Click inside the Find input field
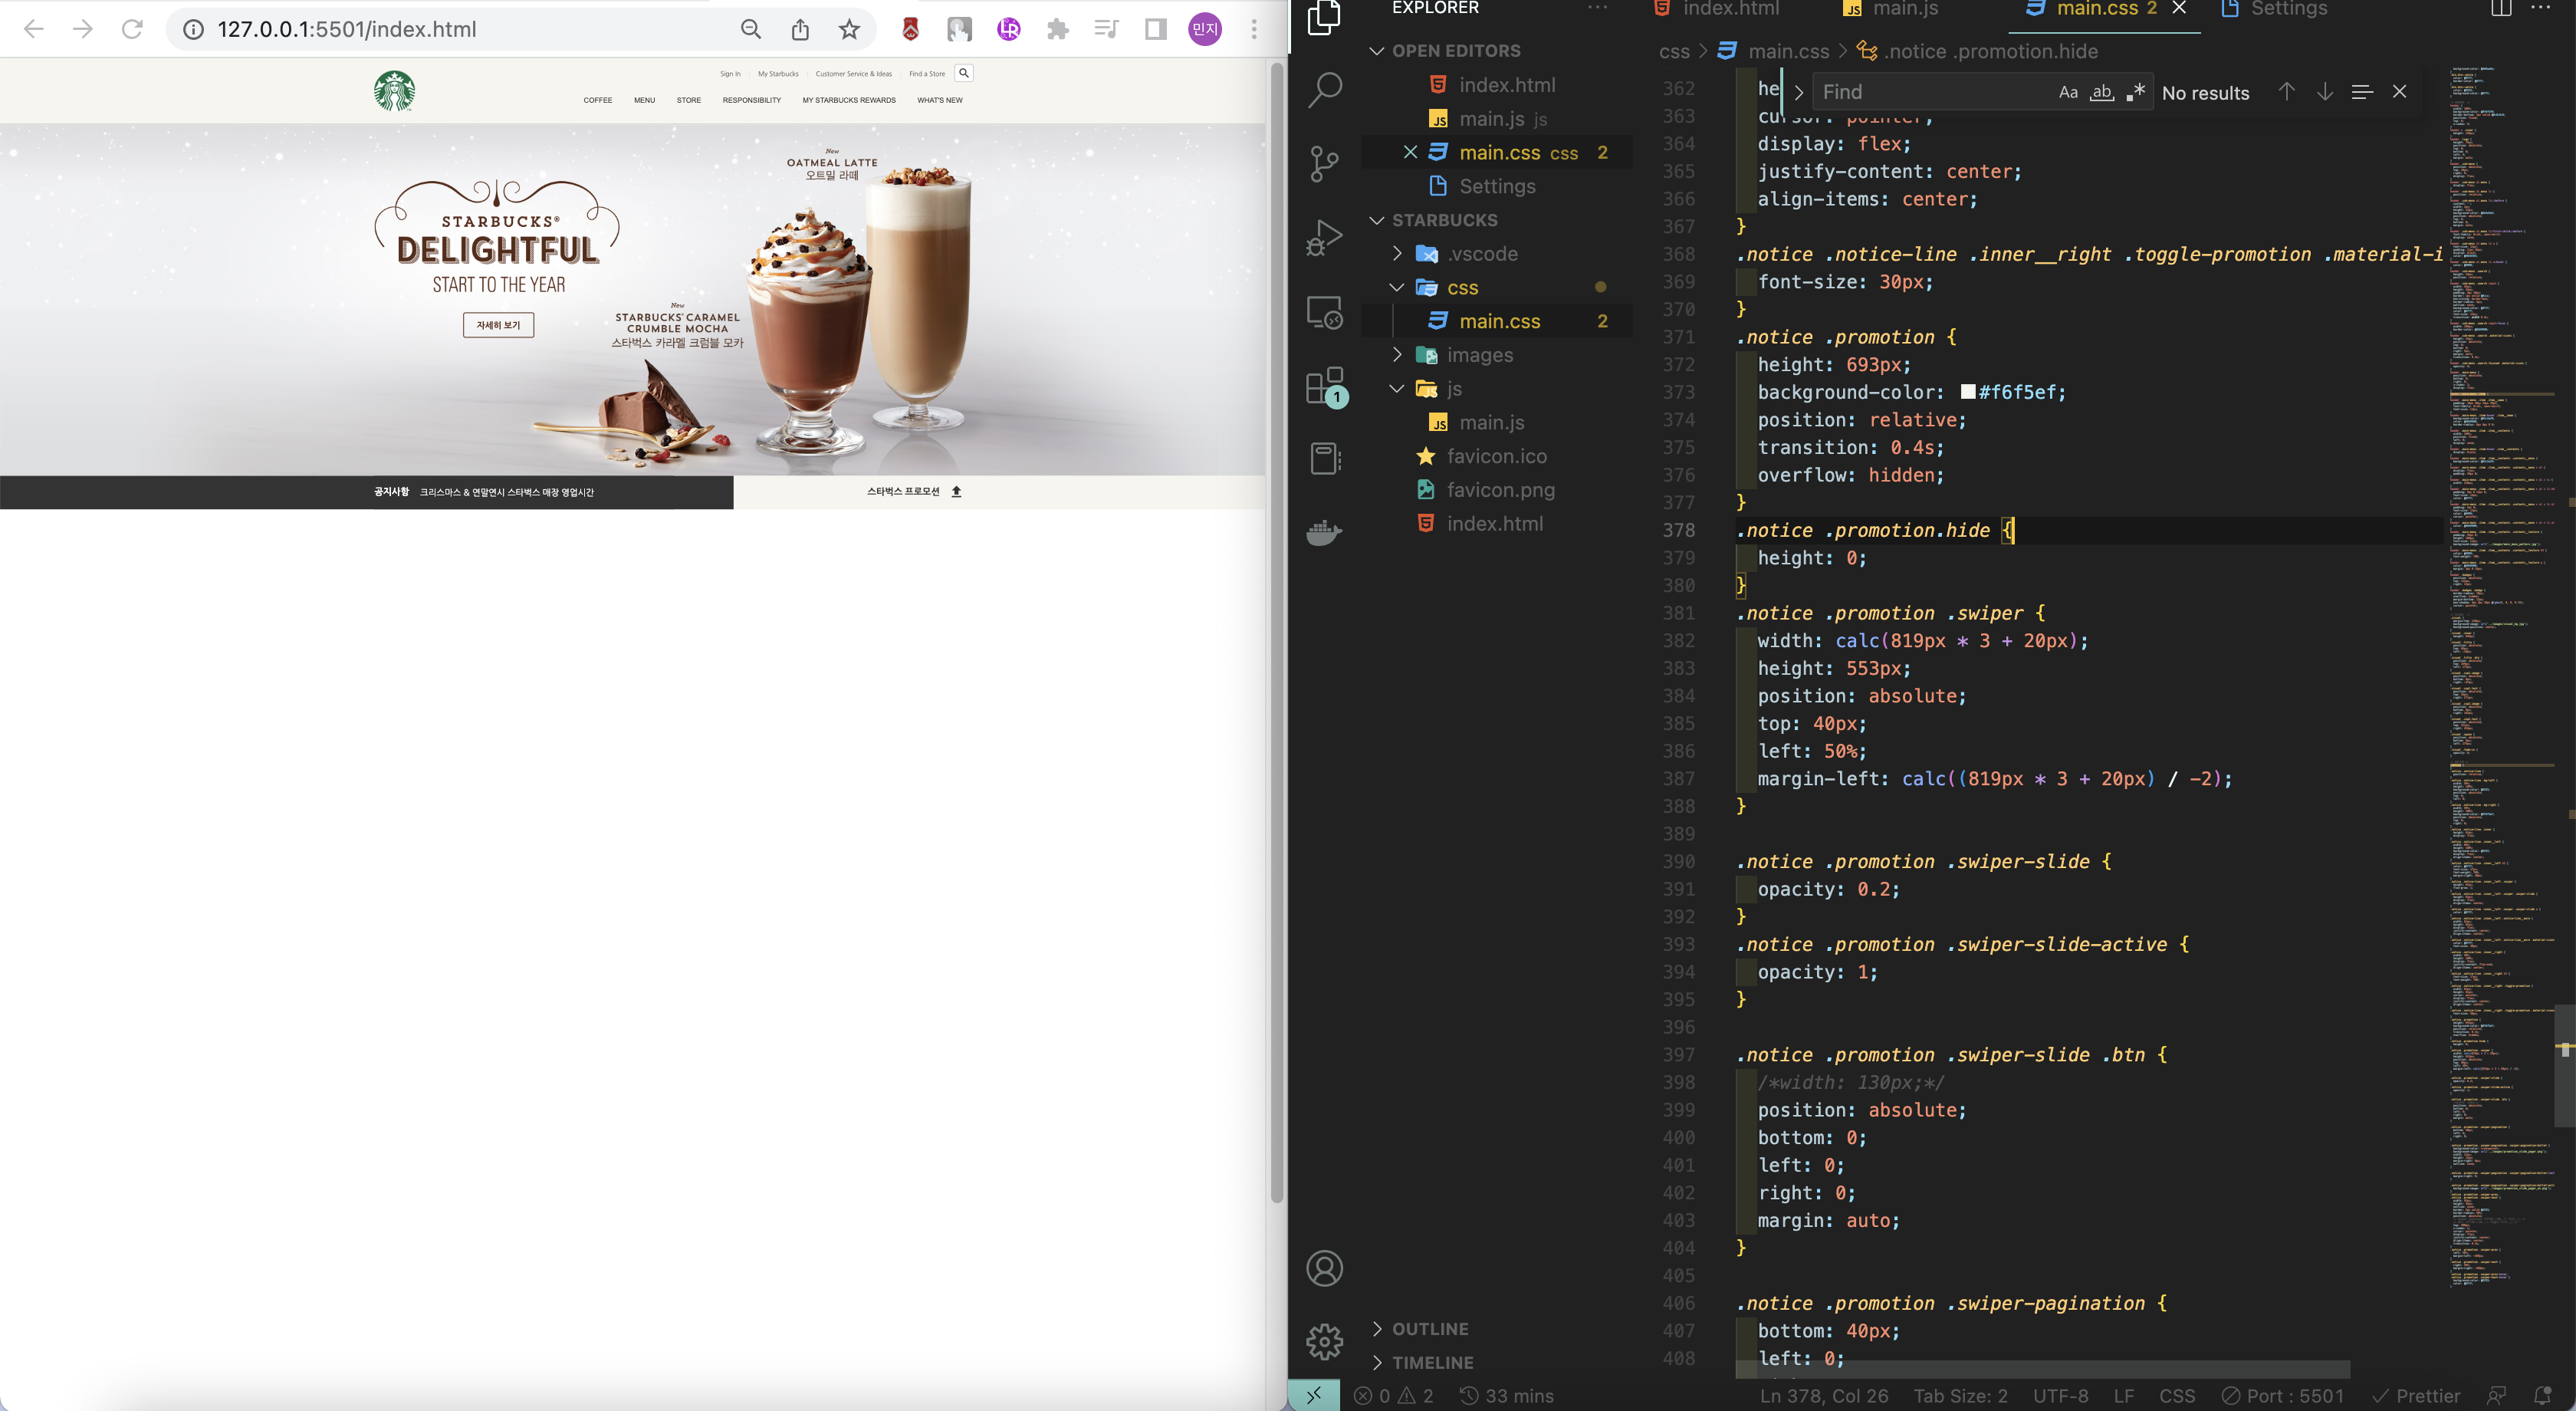 1930,92
